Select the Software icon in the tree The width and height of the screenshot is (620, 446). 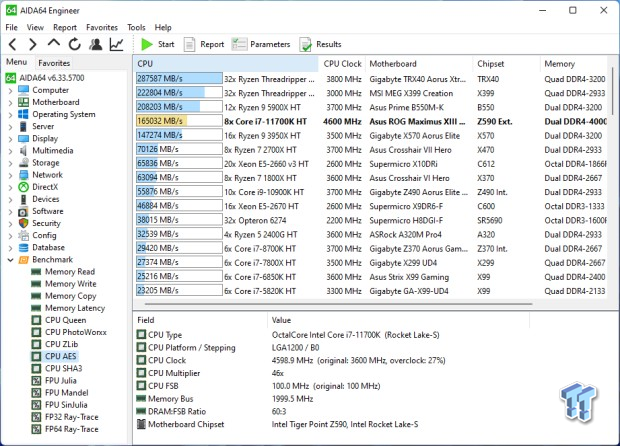(24, 212)
